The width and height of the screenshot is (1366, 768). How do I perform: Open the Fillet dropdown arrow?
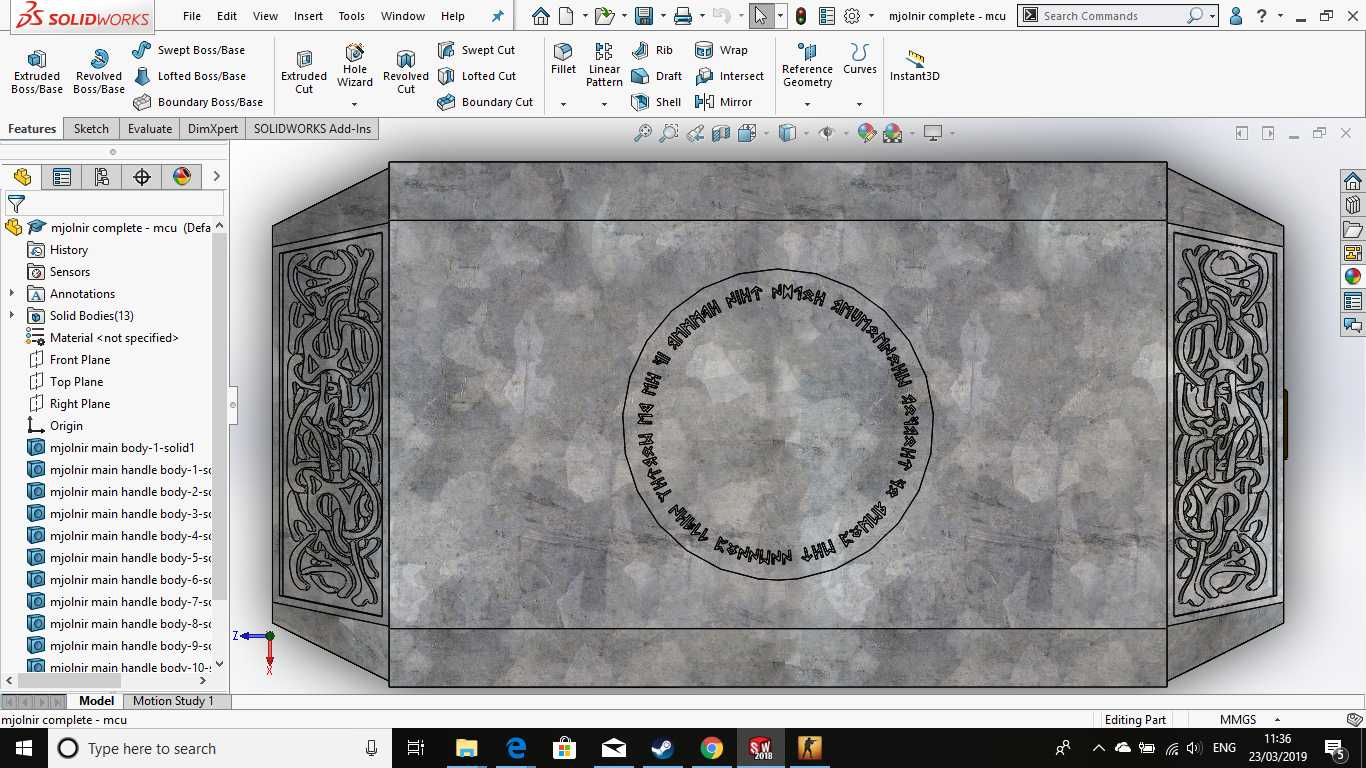(563, 104)
